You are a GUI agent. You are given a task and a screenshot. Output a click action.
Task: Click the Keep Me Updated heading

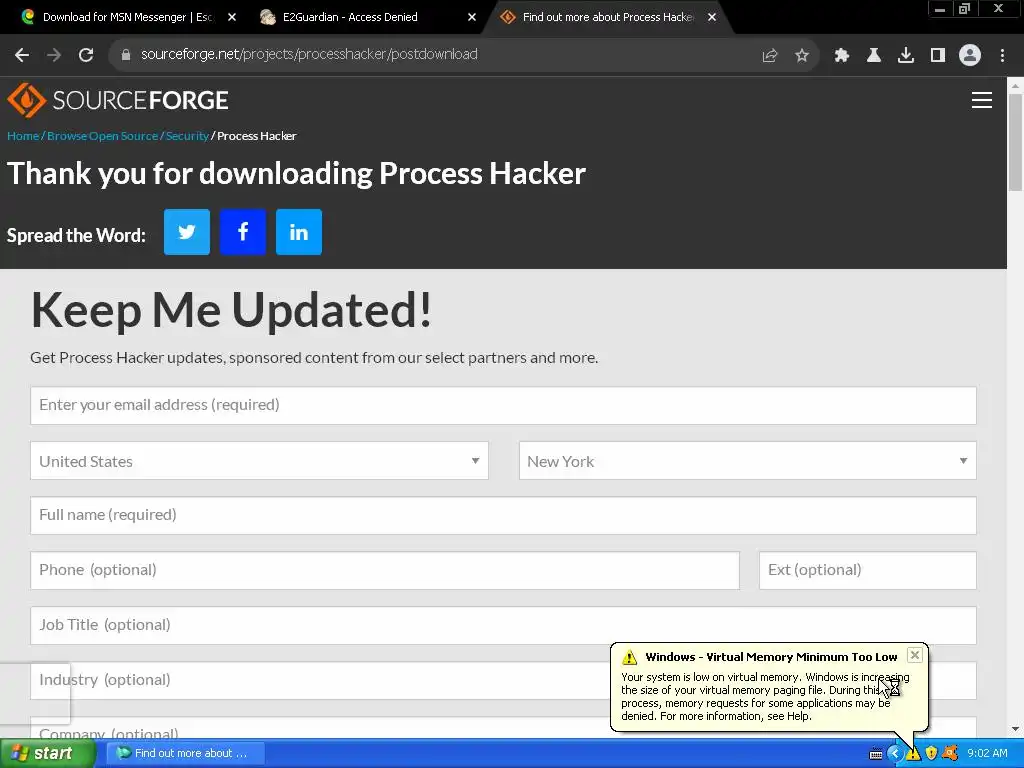(x=231, y=310)
